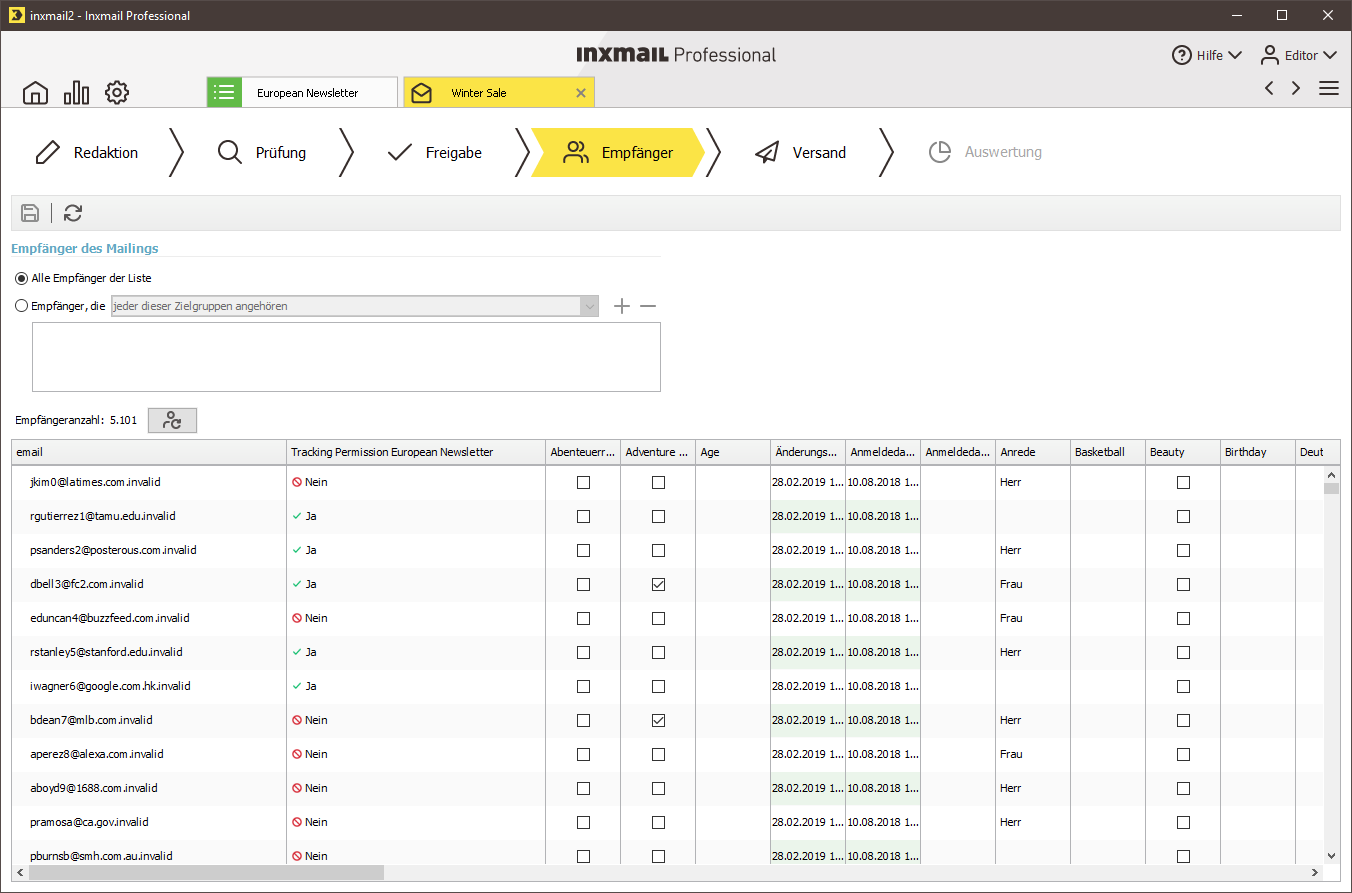The width and height of the screenshot is (1352, 893).
Task: Click the refresh icon in toolbar
Action: coord(73,212)
